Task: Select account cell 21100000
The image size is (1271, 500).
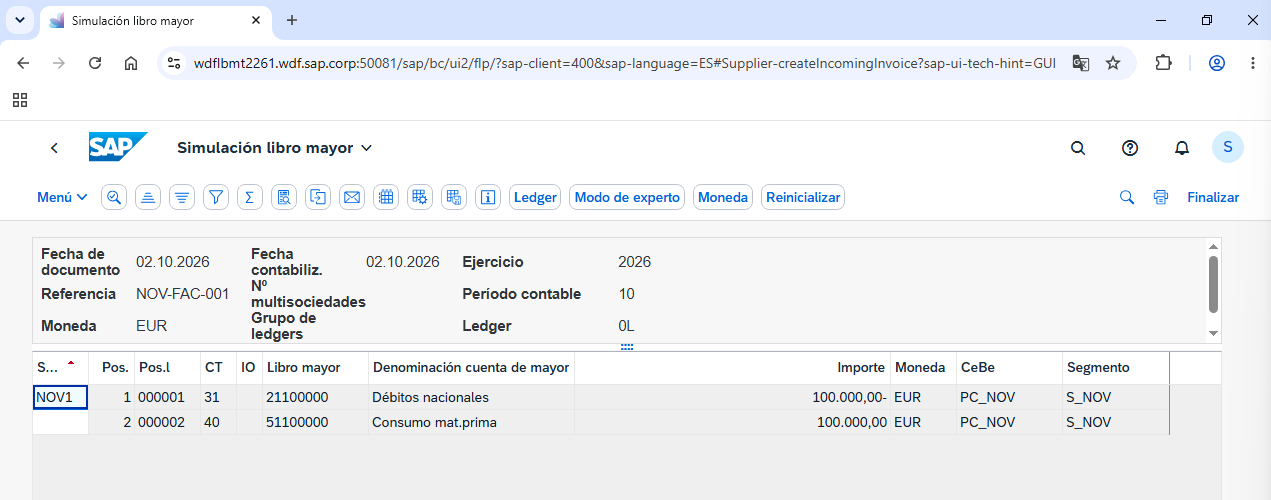Action: [x=315, y=397]
